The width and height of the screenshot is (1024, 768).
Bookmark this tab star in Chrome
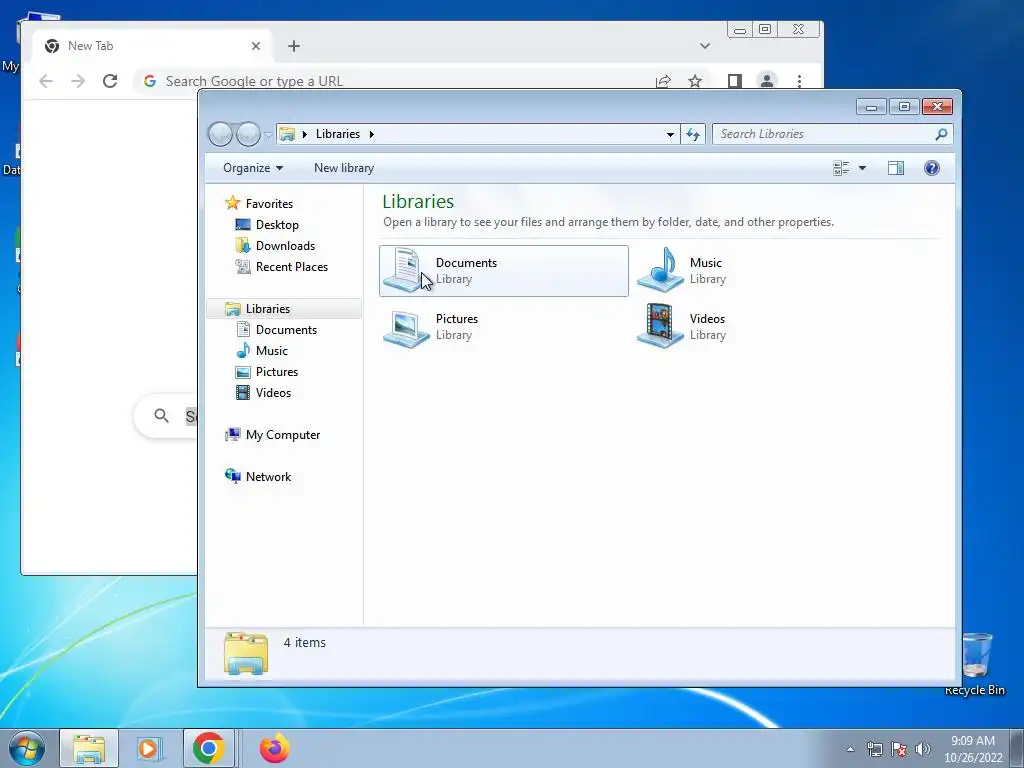pos(695,81)
